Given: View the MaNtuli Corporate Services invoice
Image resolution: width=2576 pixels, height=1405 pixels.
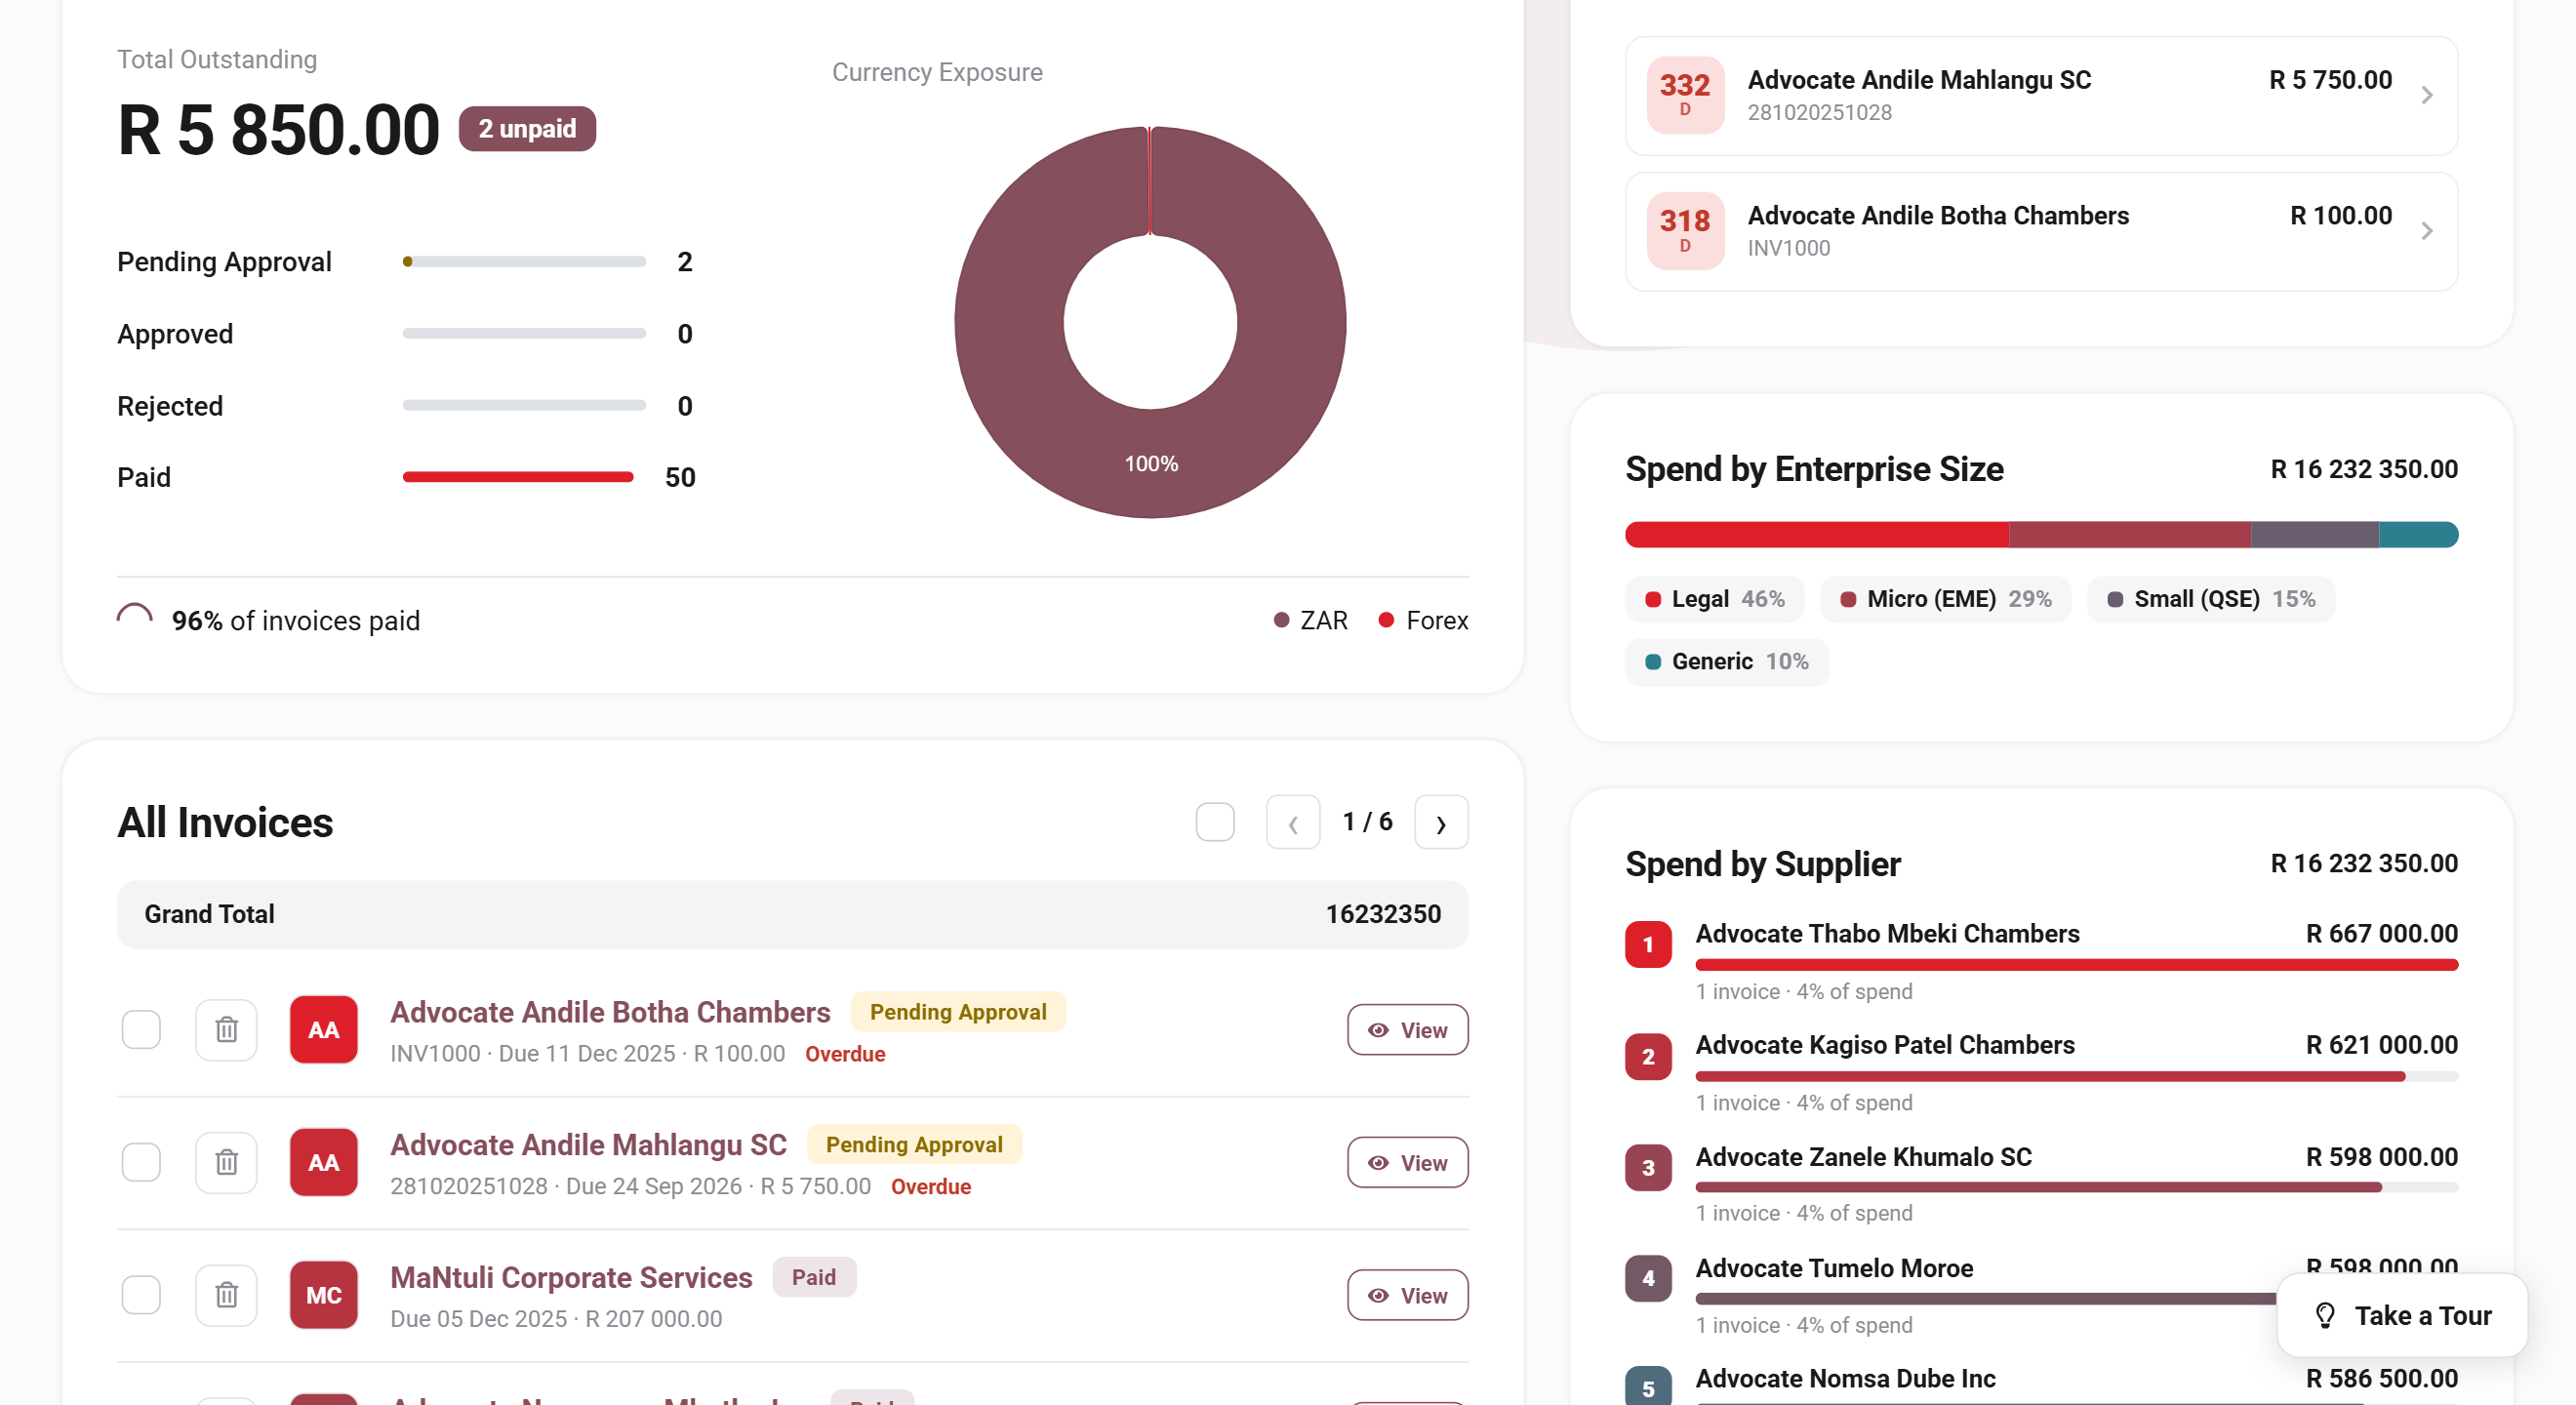Looking at the screenshot, I should (x=1407, y=1295).
